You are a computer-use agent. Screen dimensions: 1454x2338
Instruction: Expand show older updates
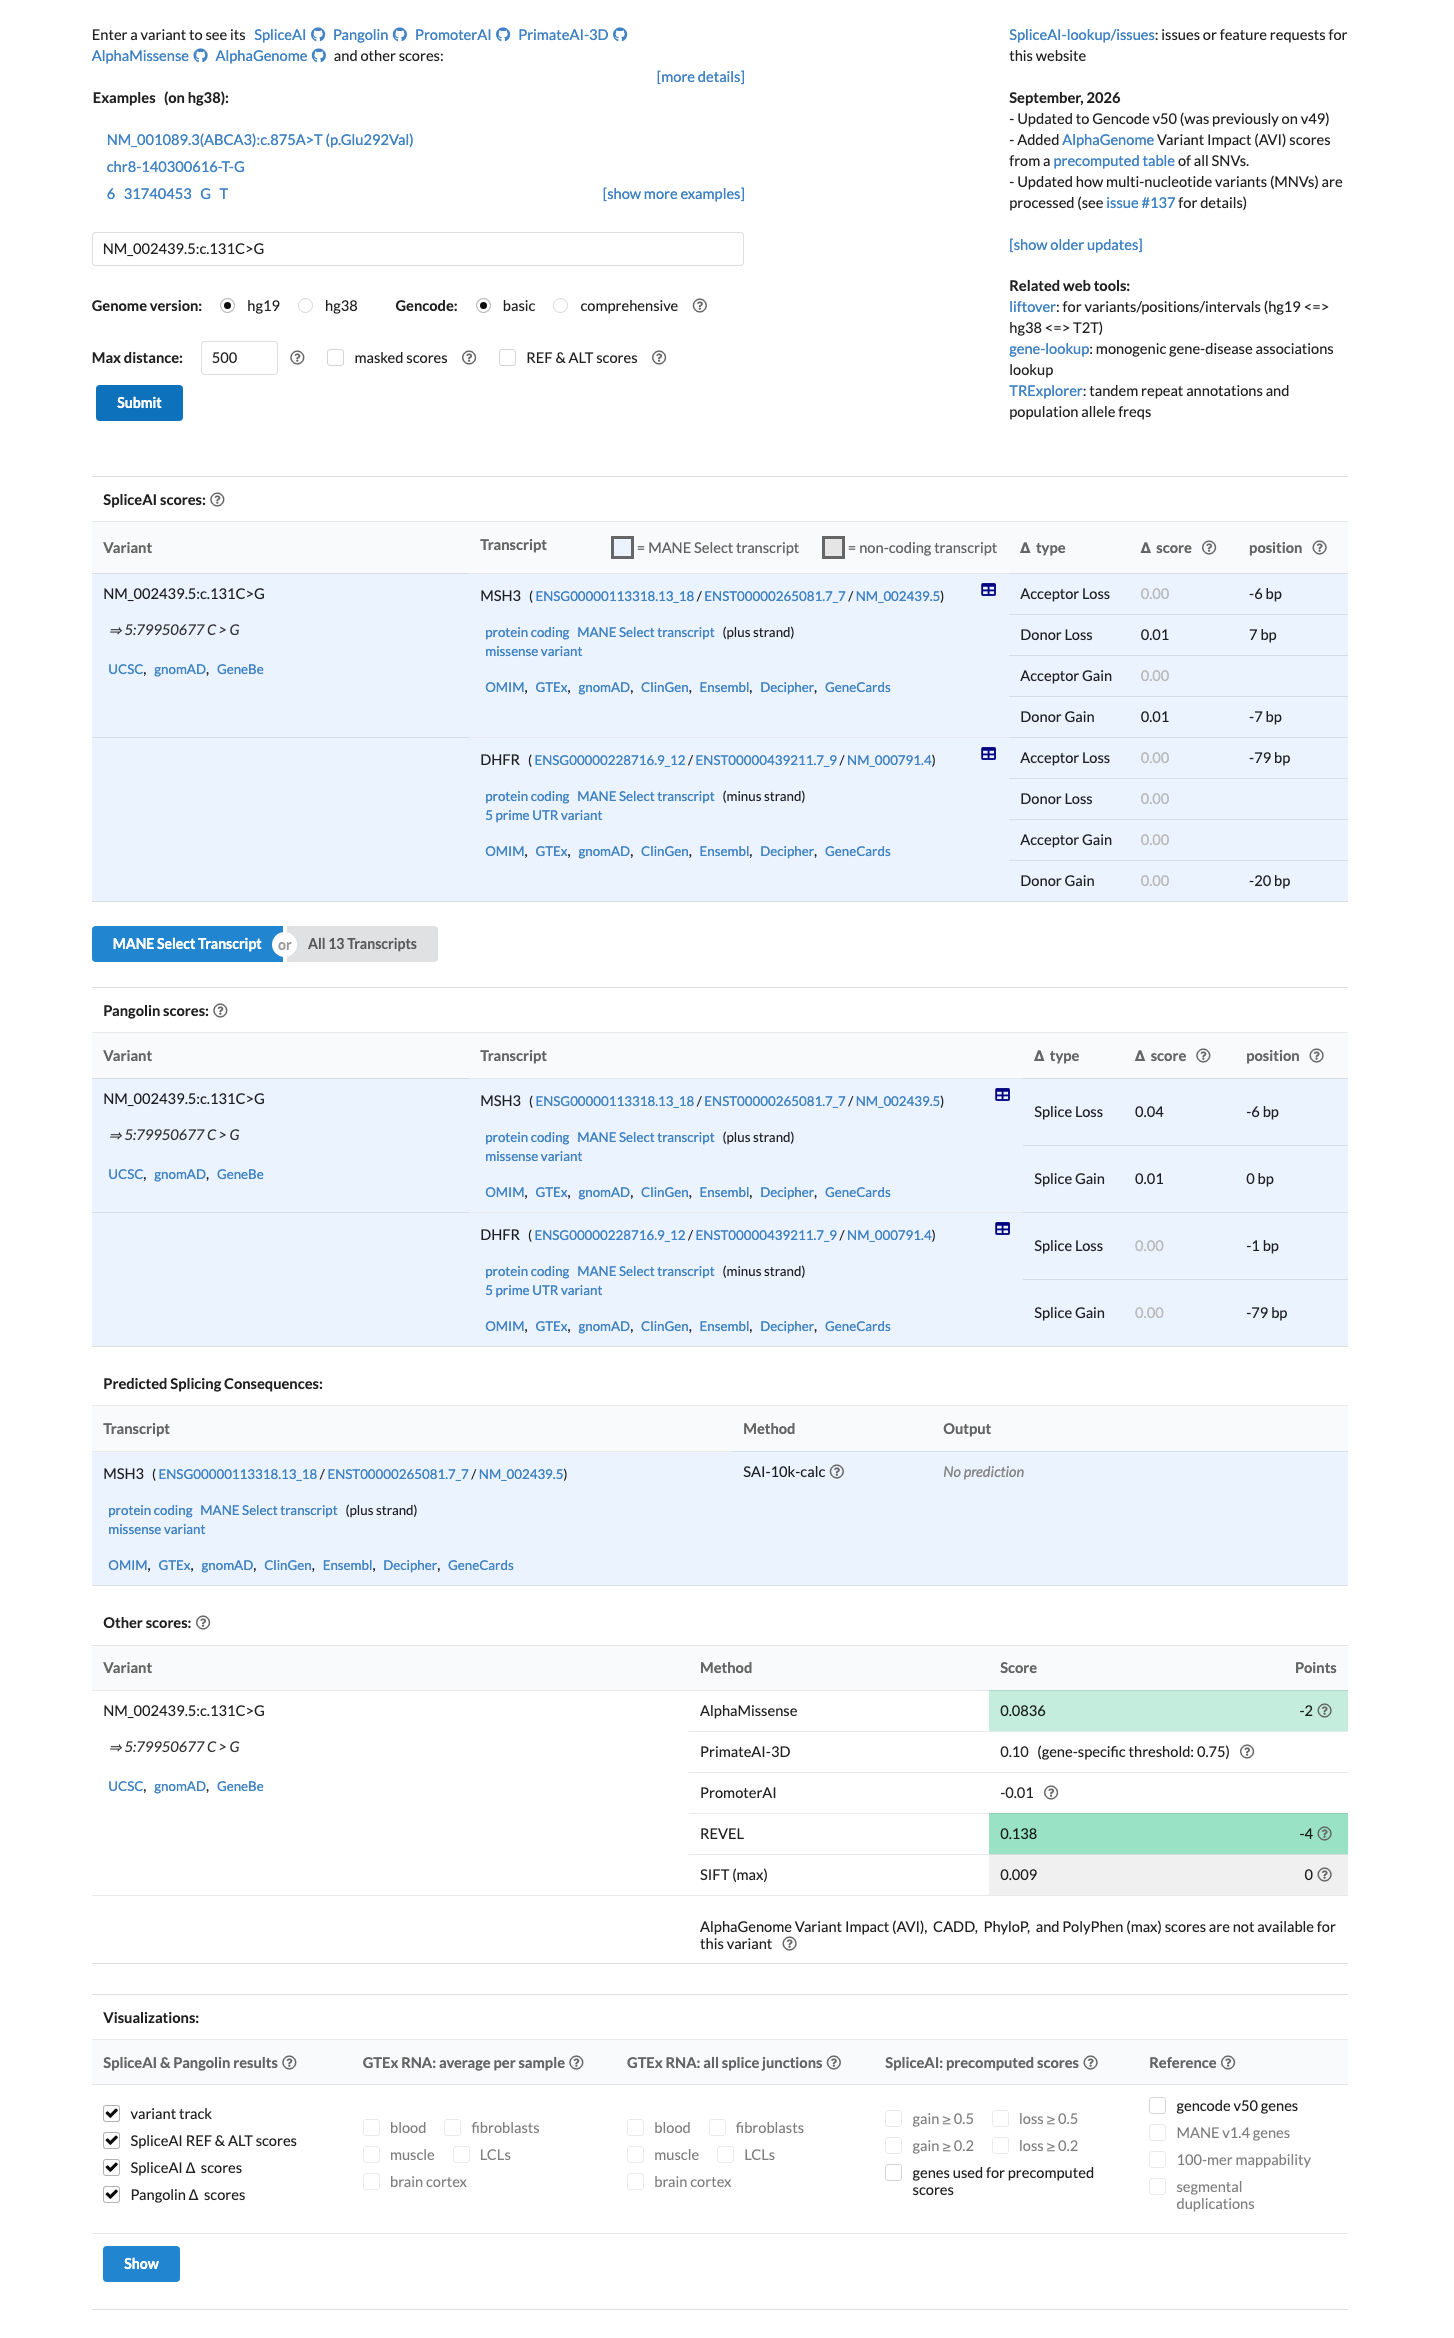1075,245
